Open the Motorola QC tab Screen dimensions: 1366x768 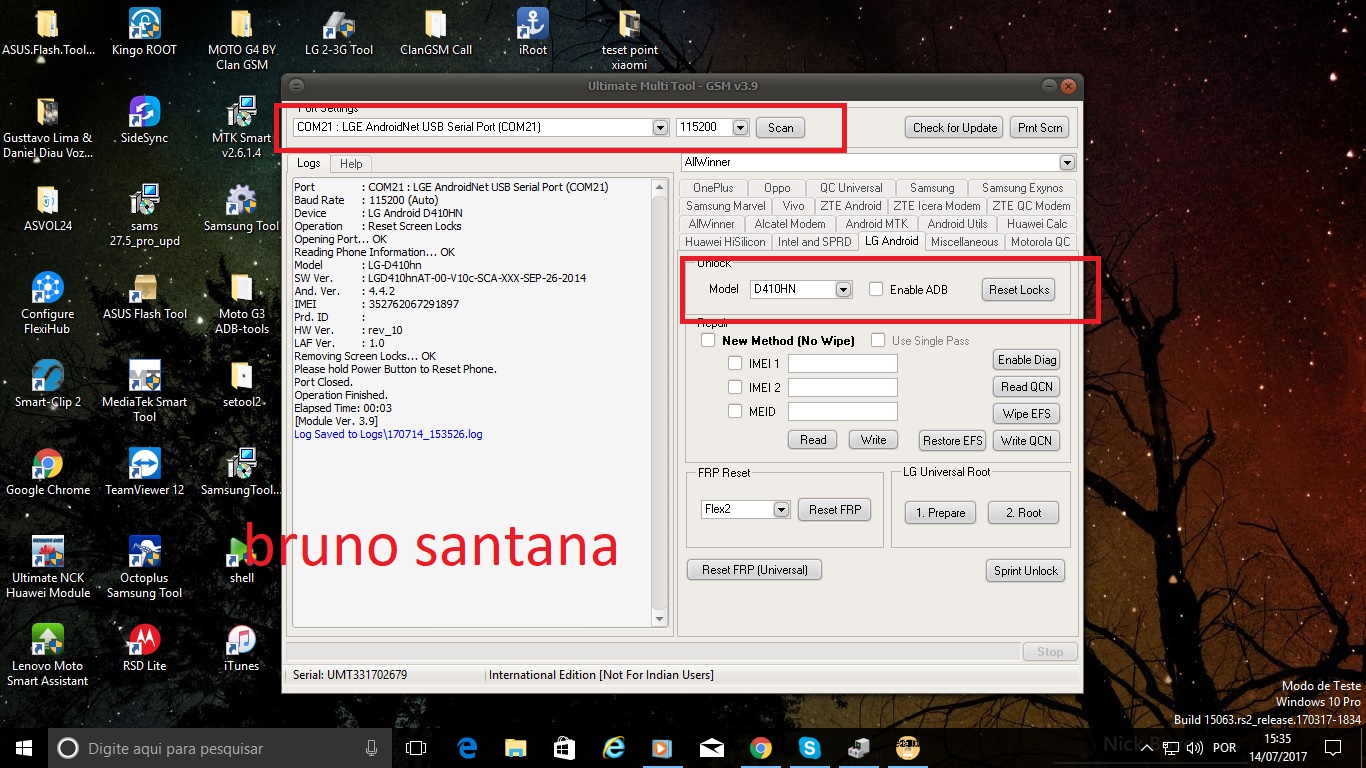[1040, 242]
